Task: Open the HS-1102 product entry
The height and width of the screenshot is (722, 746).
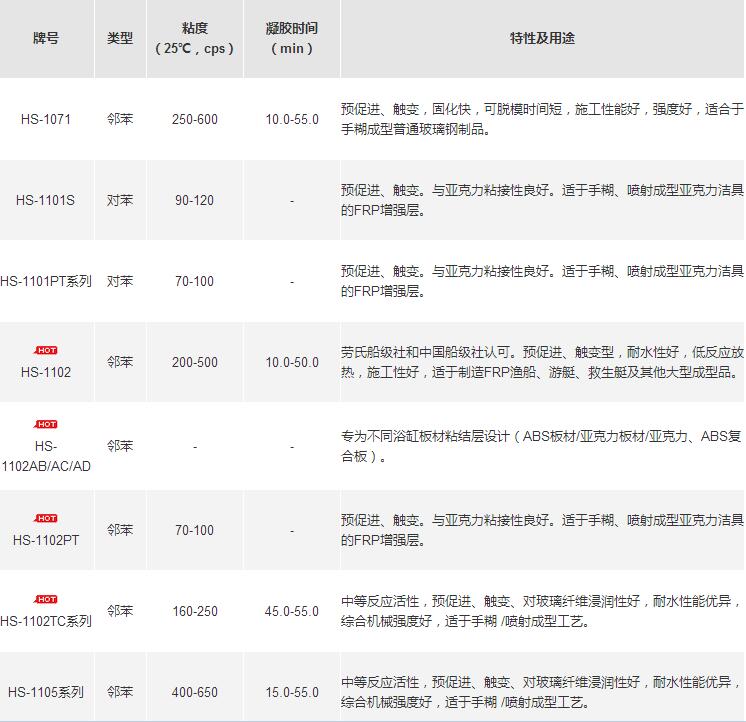Action: click(46, 372)
